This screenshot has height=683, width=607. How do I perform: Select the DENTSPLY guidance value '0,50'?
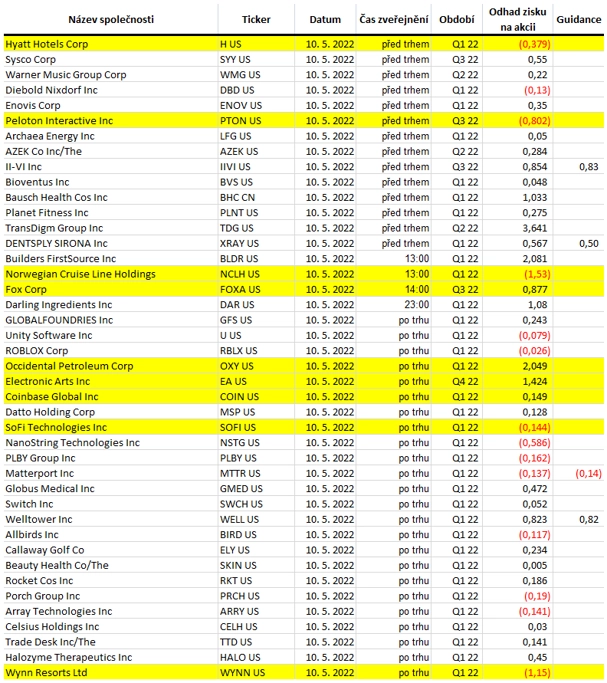click(589, 243)
